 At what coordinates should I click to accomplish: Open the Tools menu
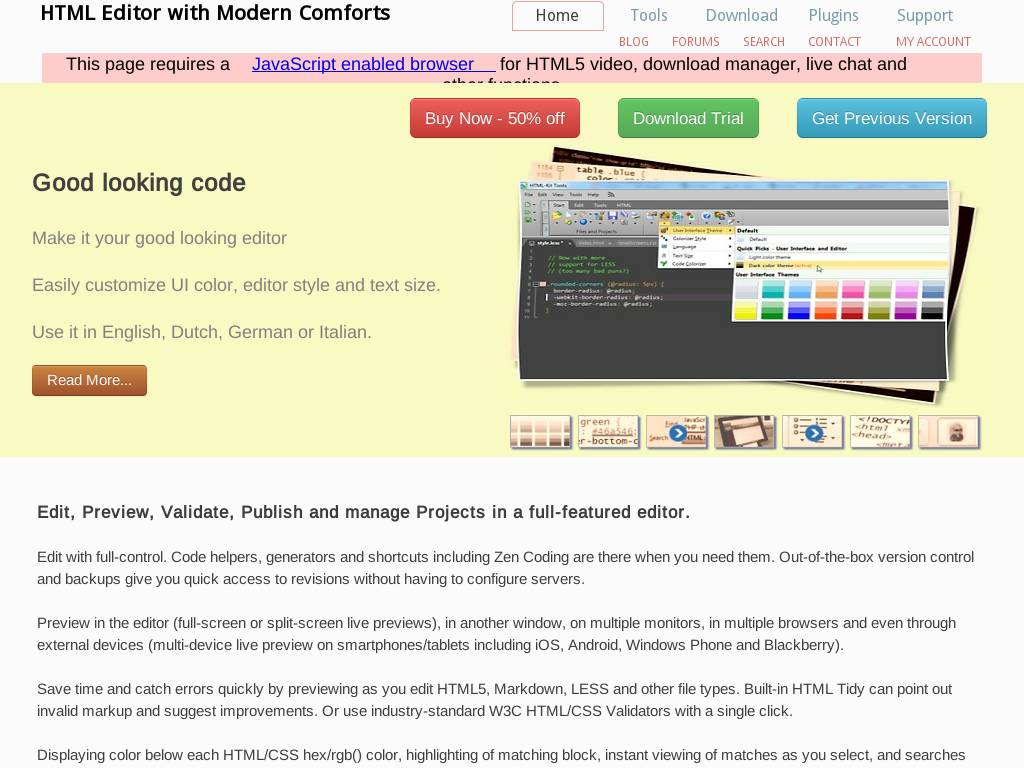click(648, 16)
